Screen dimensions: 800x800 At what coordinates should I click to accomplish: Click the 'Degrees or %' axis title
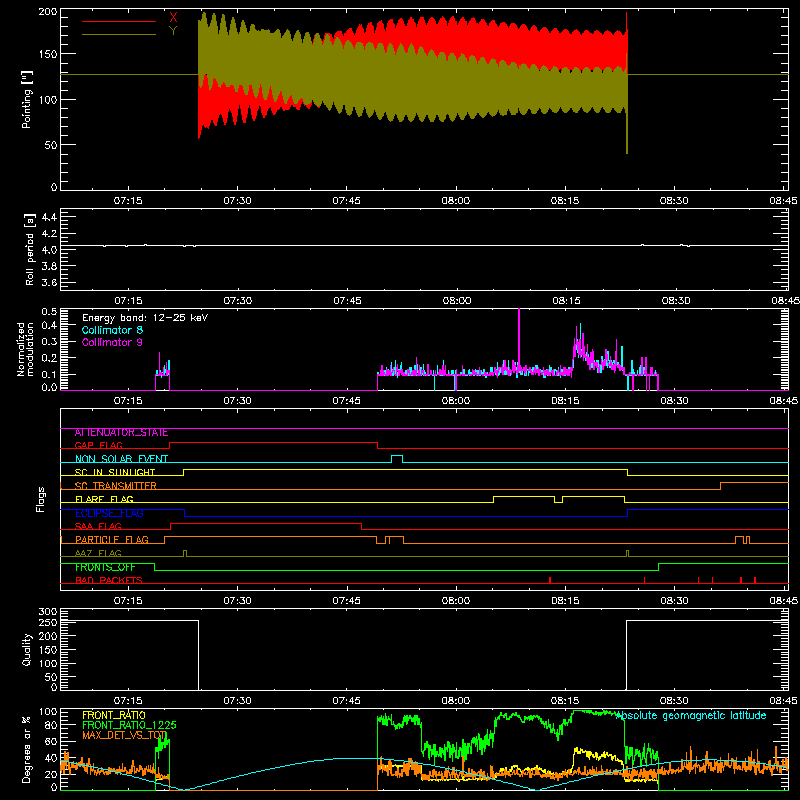click(27, 749)
